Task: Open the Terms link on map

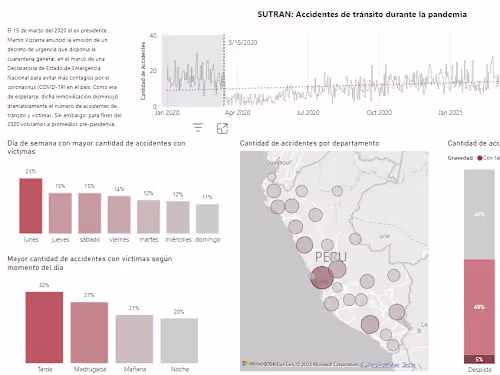Action: coord(409,365)
